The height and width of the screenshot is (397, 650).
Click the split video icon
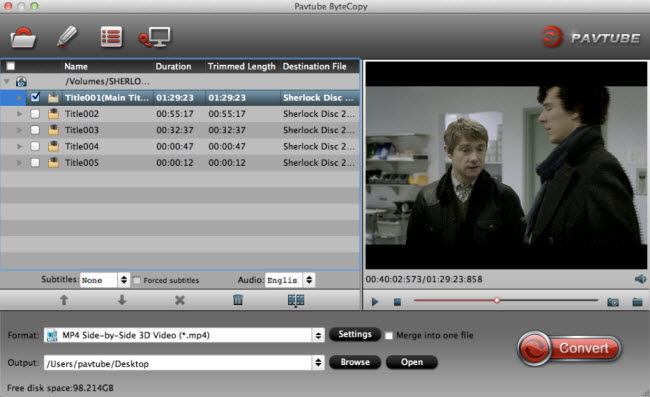tap(296, 300)
